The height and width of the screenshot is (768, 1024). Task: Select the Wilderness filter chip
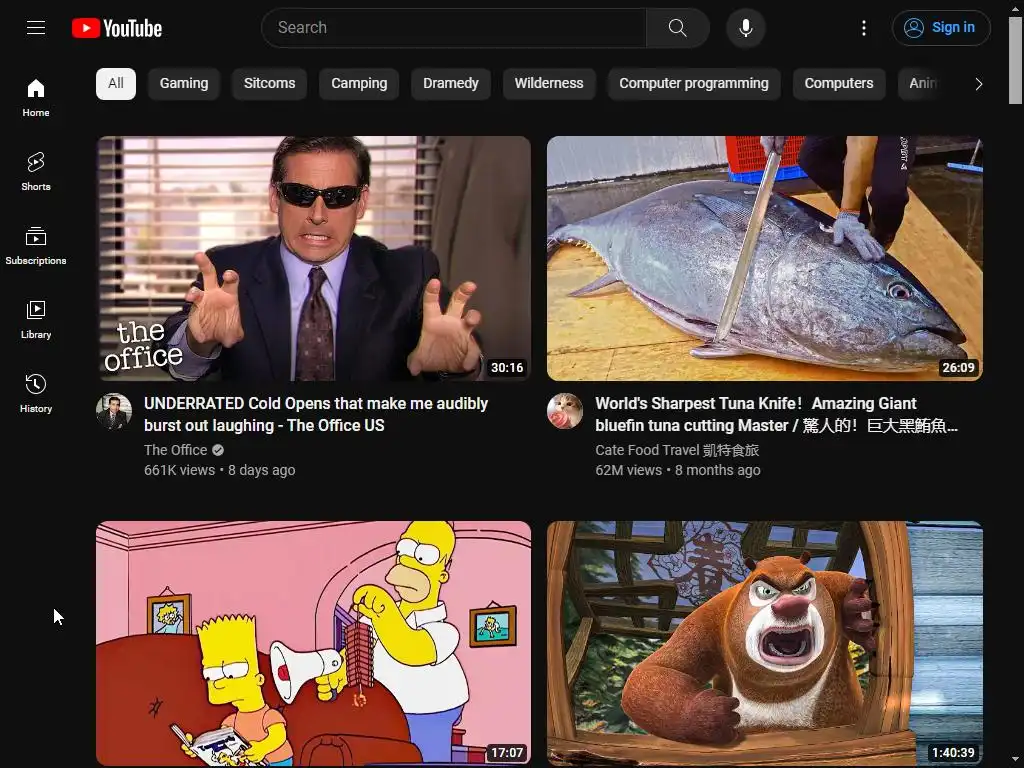[549, 84]
